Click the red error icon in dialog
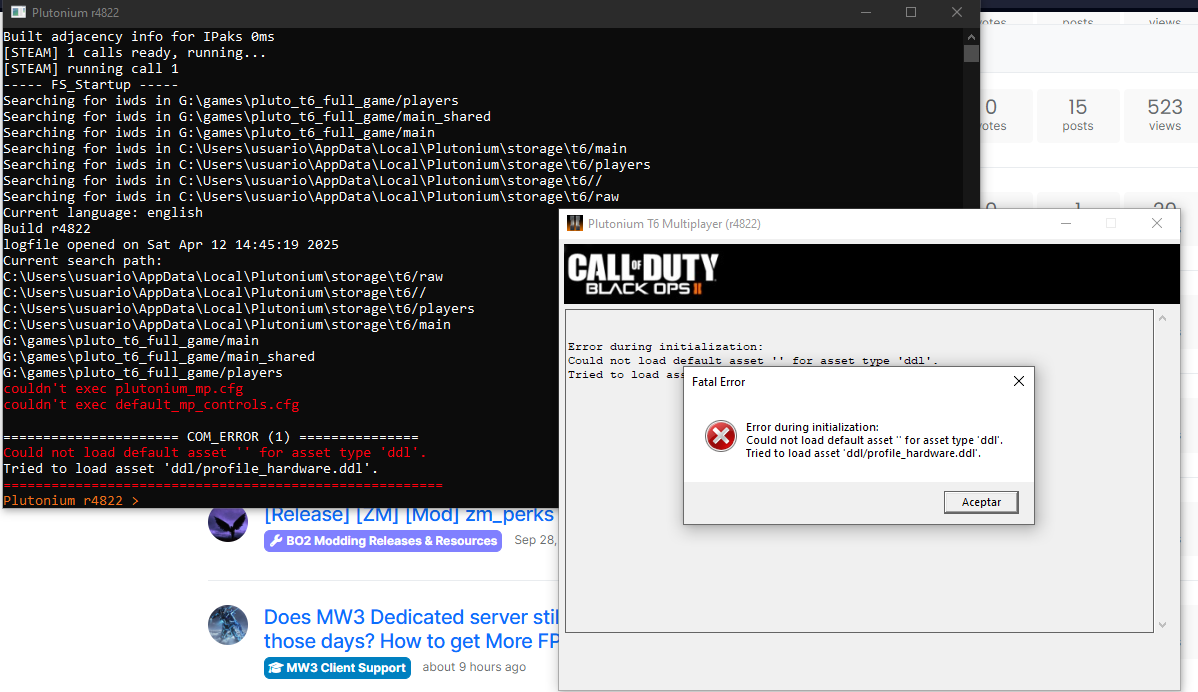This screenshot has height=692, width=1198. (720, 437)
